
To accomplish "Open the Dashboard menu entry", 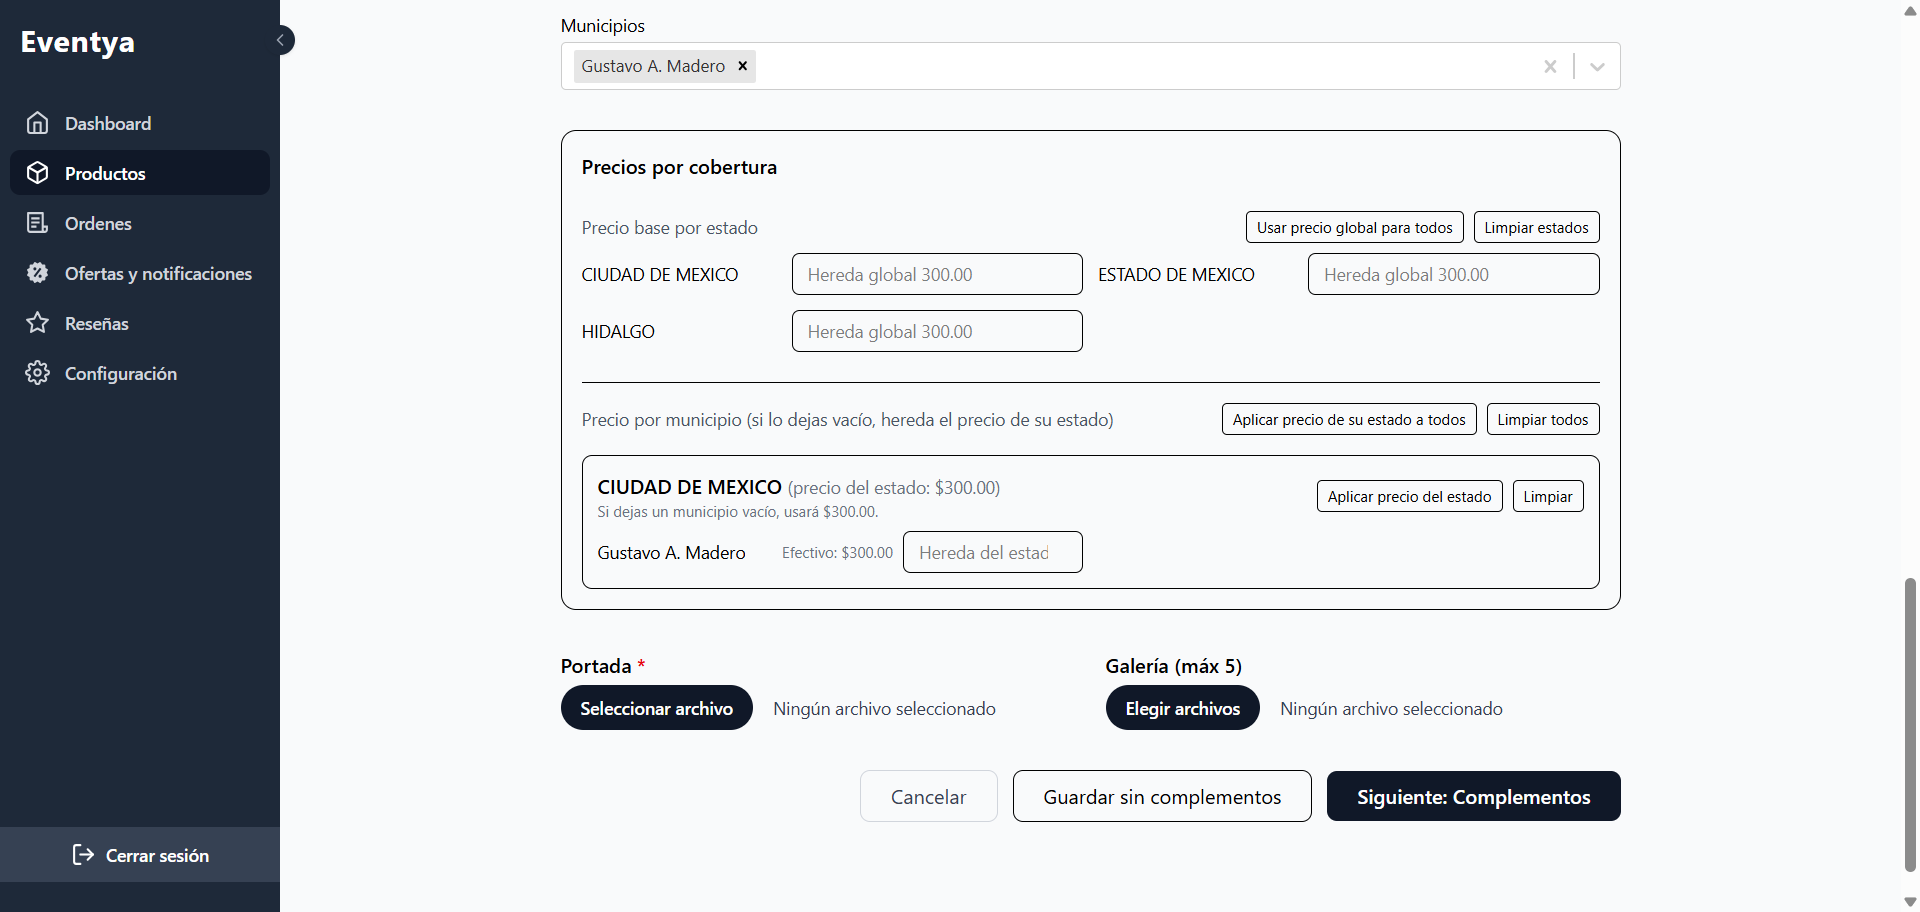I will point(107,123).
